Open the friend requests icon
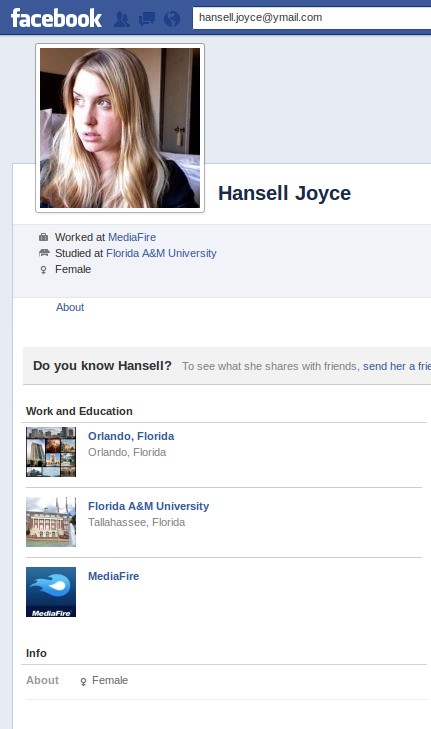Image resolution: width=431 pixels, height=729 pixels. tap(122, 19)
